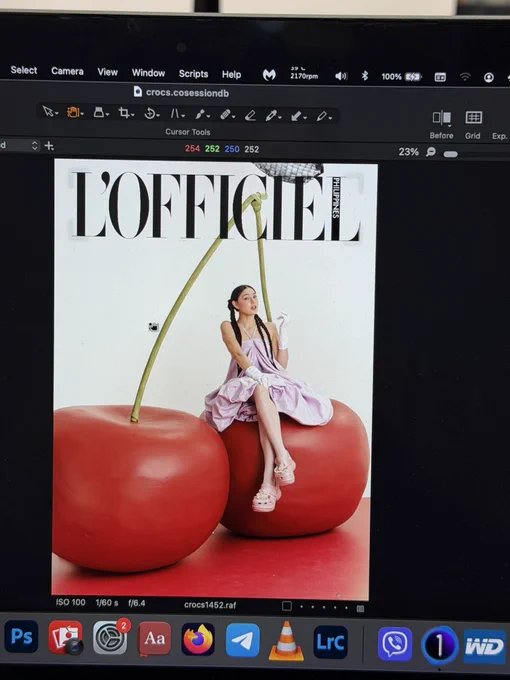This screenshot has width=510, height=680.
Task: Open the Camera menu
Action: pos(67,71)
